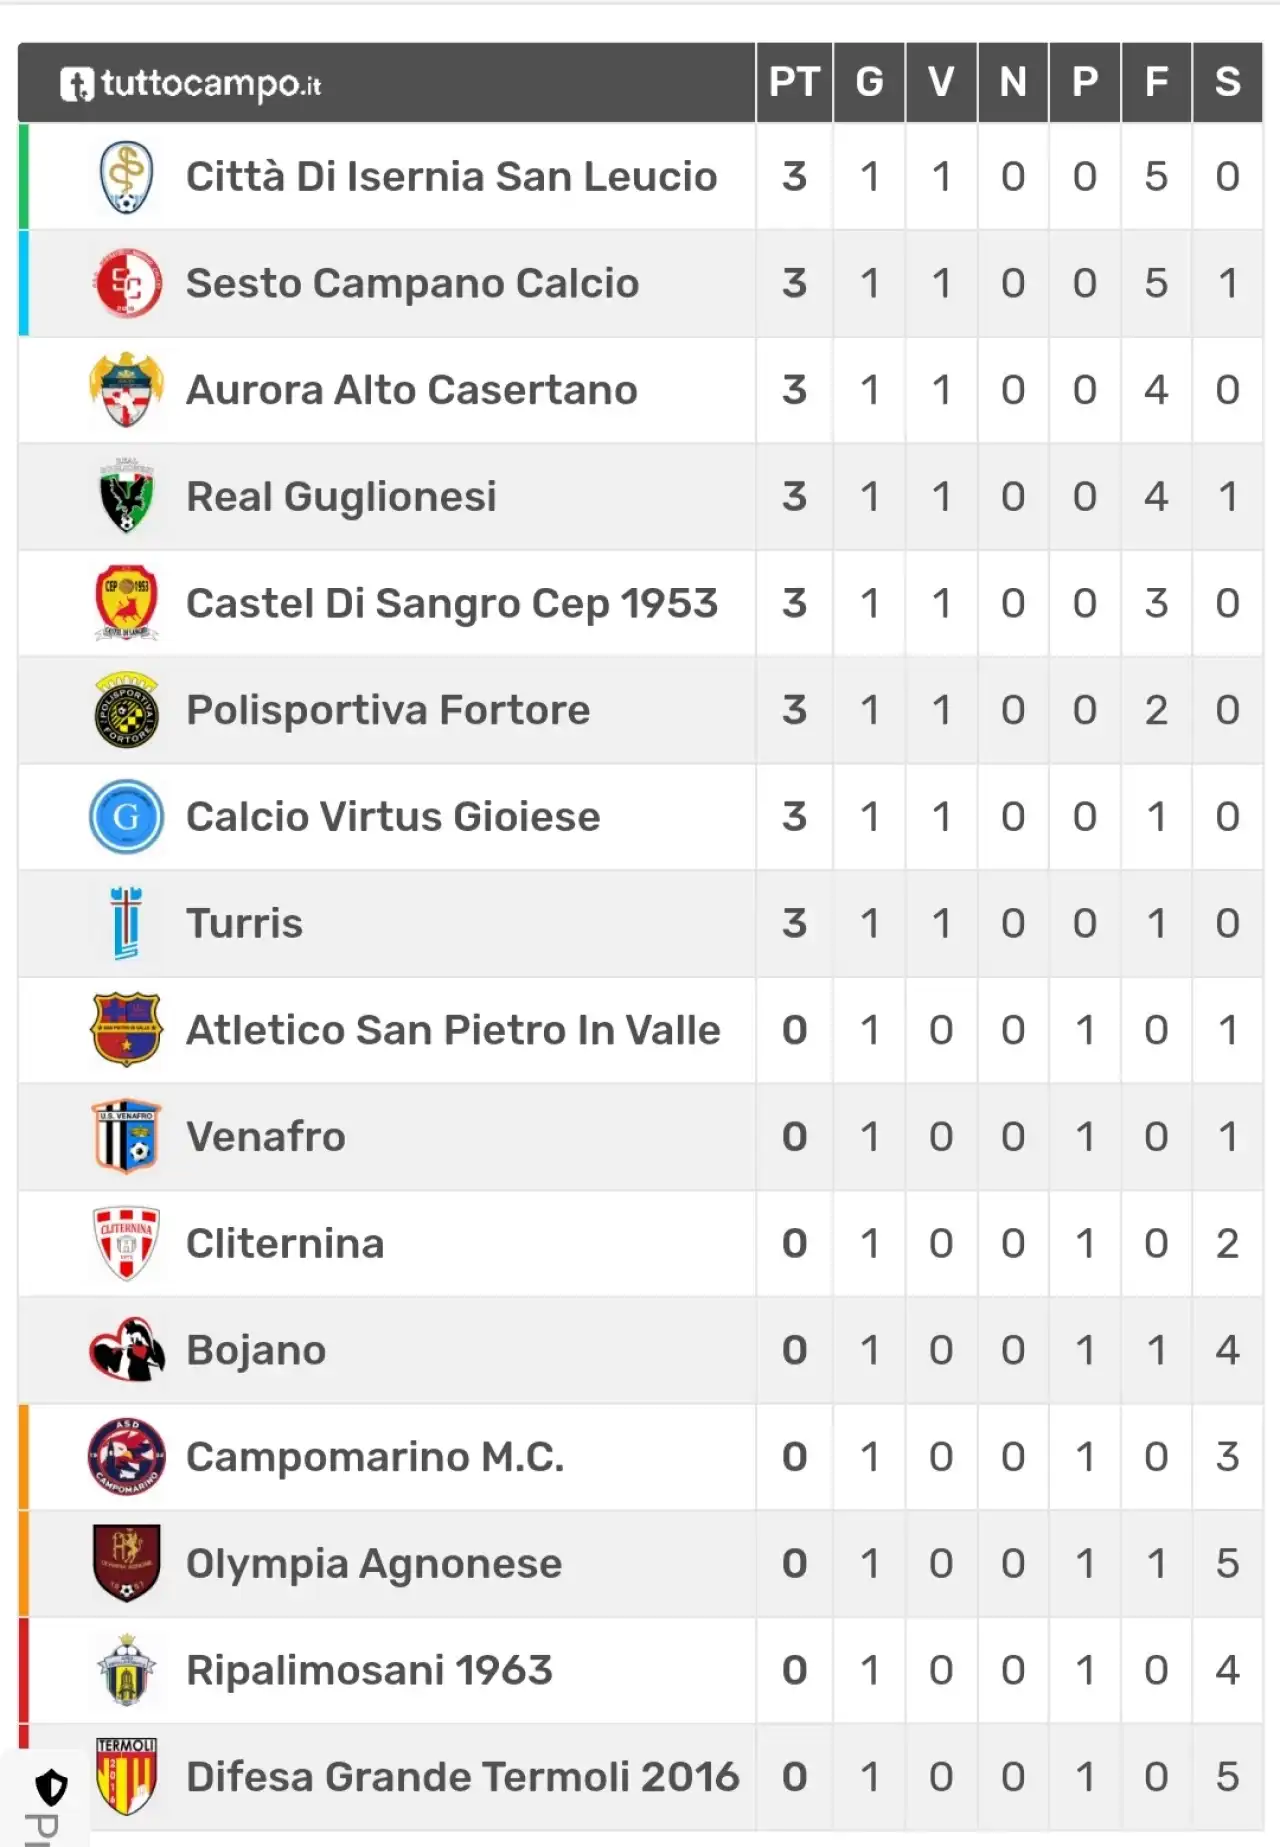Click the Polisportiva Fortore round black crest

click(126, 711)
